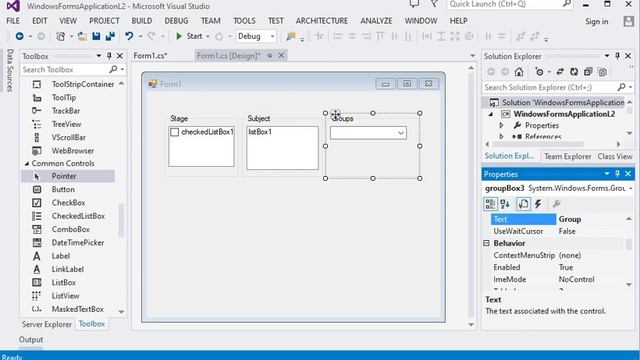Click the Save All icon
Viewport: 640px width, 360px height.
(110, 36)
